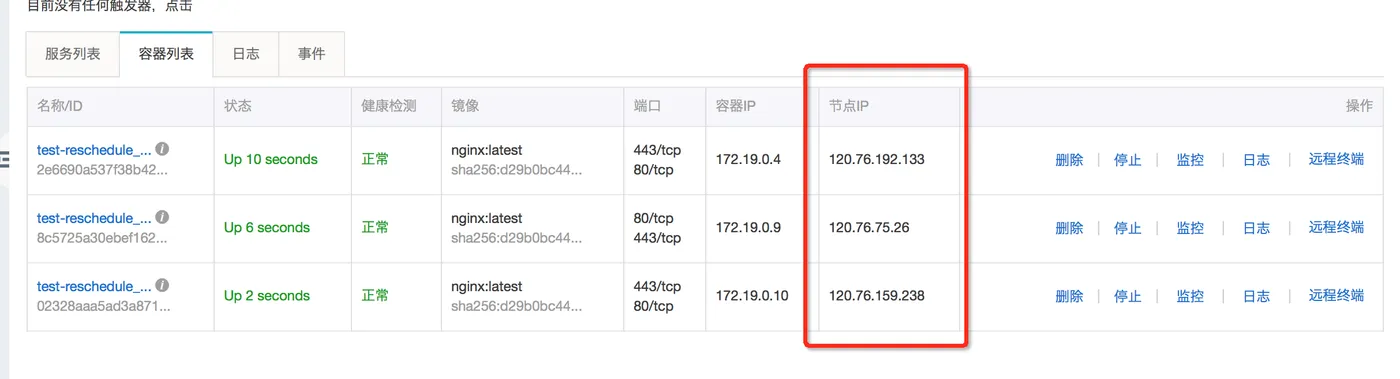Click the 节点IP column header
The image size is (1400, 379).
pos(848,106)
